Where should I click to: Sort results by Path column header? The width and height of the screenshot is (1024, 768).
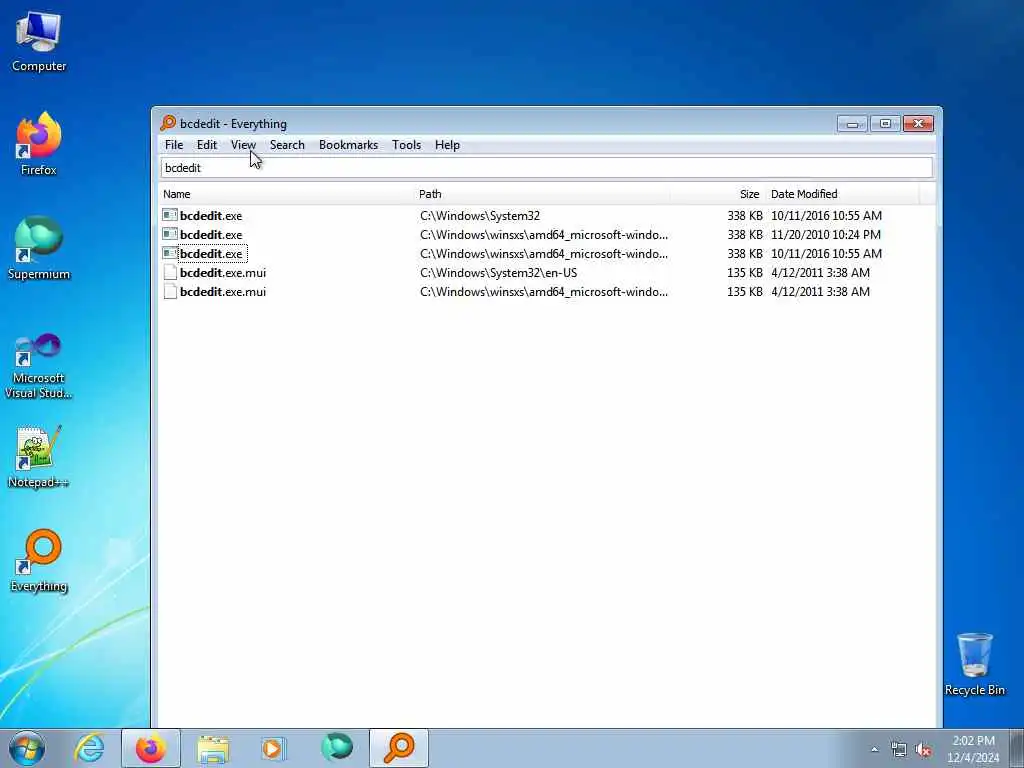click(542, 194)
